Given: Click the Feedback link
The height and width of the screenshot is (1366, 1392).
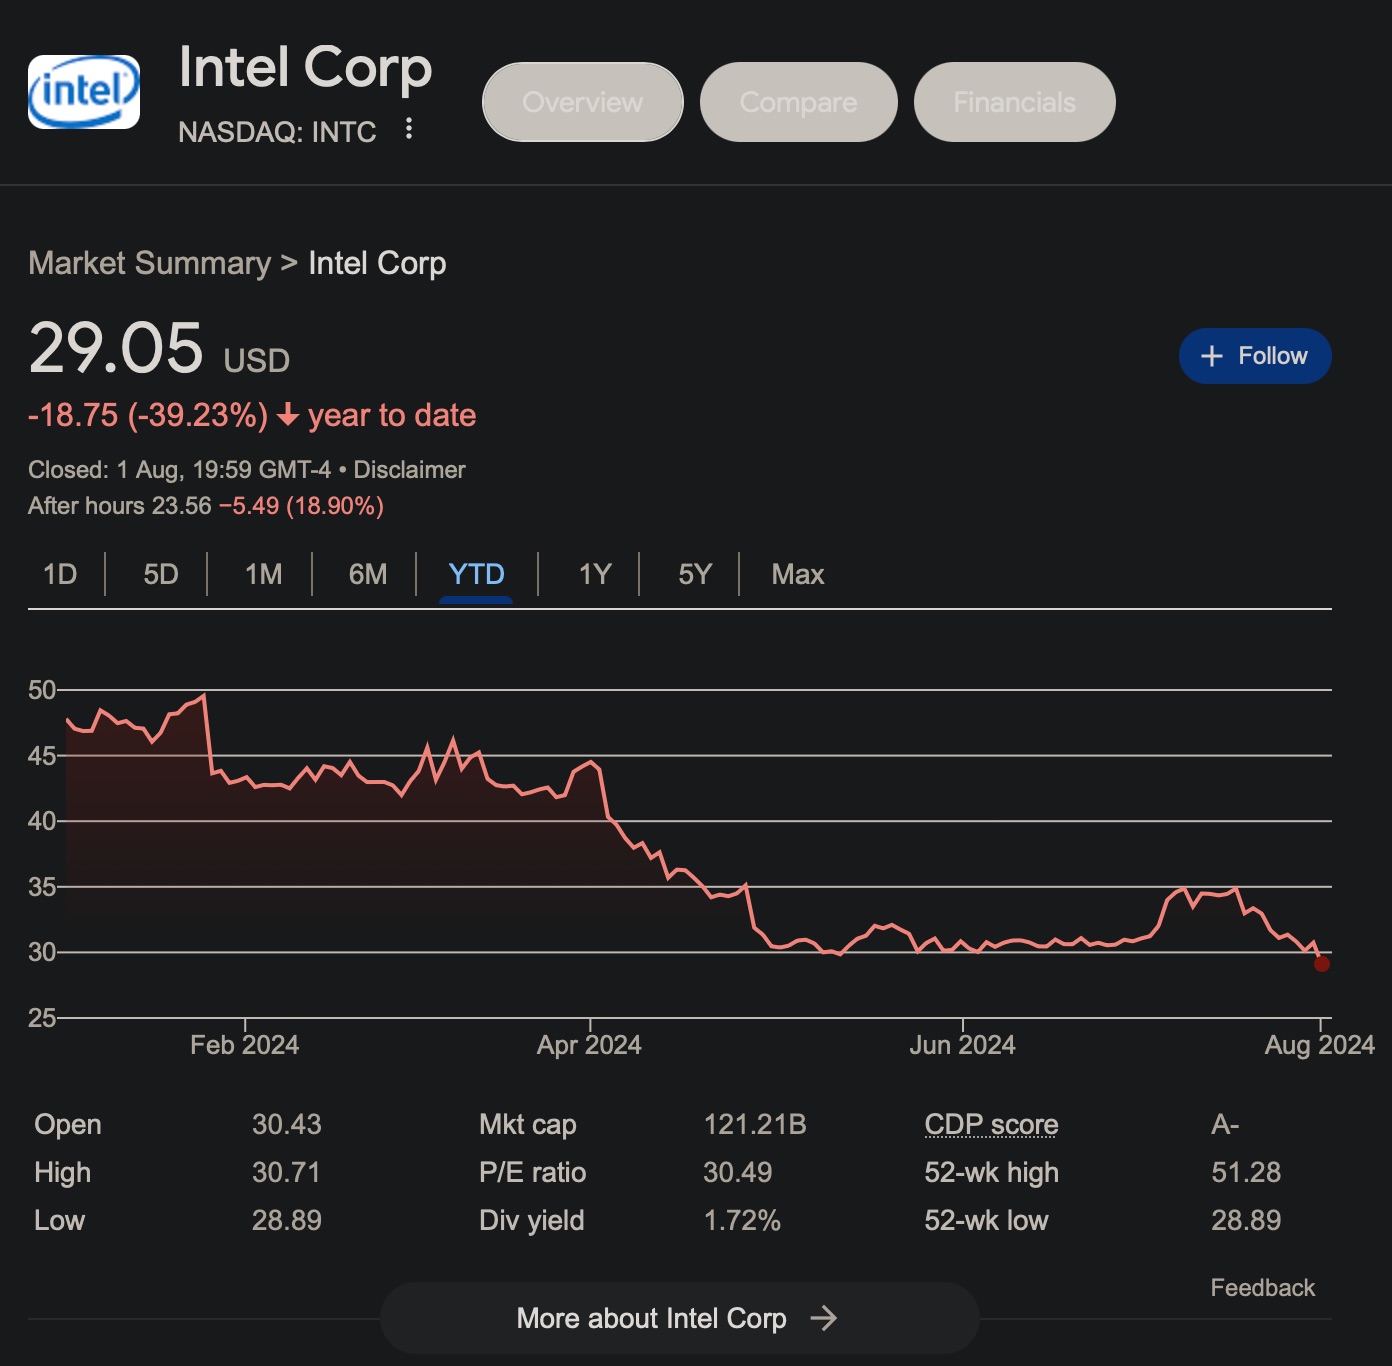Looking at the screenshot, I should (1263, 1287).
